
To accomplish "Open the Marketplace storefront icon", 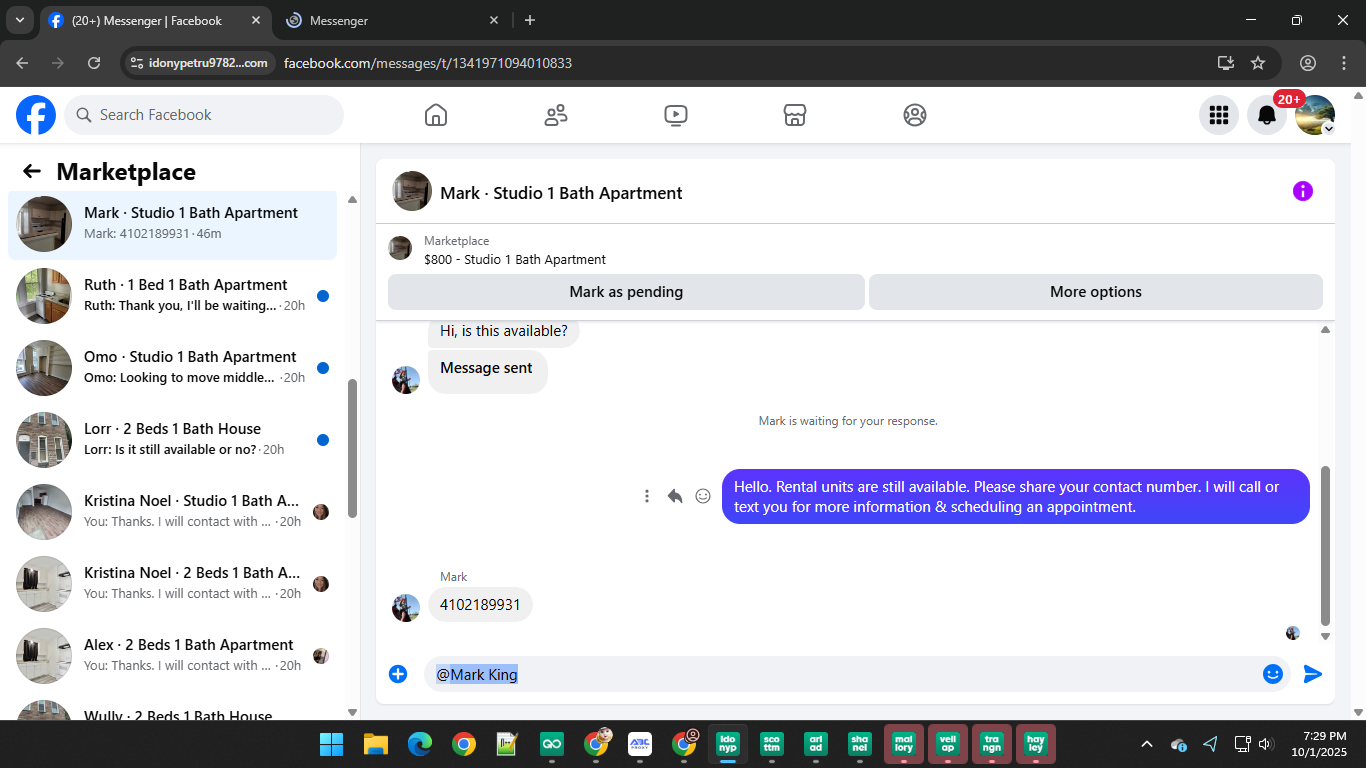I will (795, 115).
